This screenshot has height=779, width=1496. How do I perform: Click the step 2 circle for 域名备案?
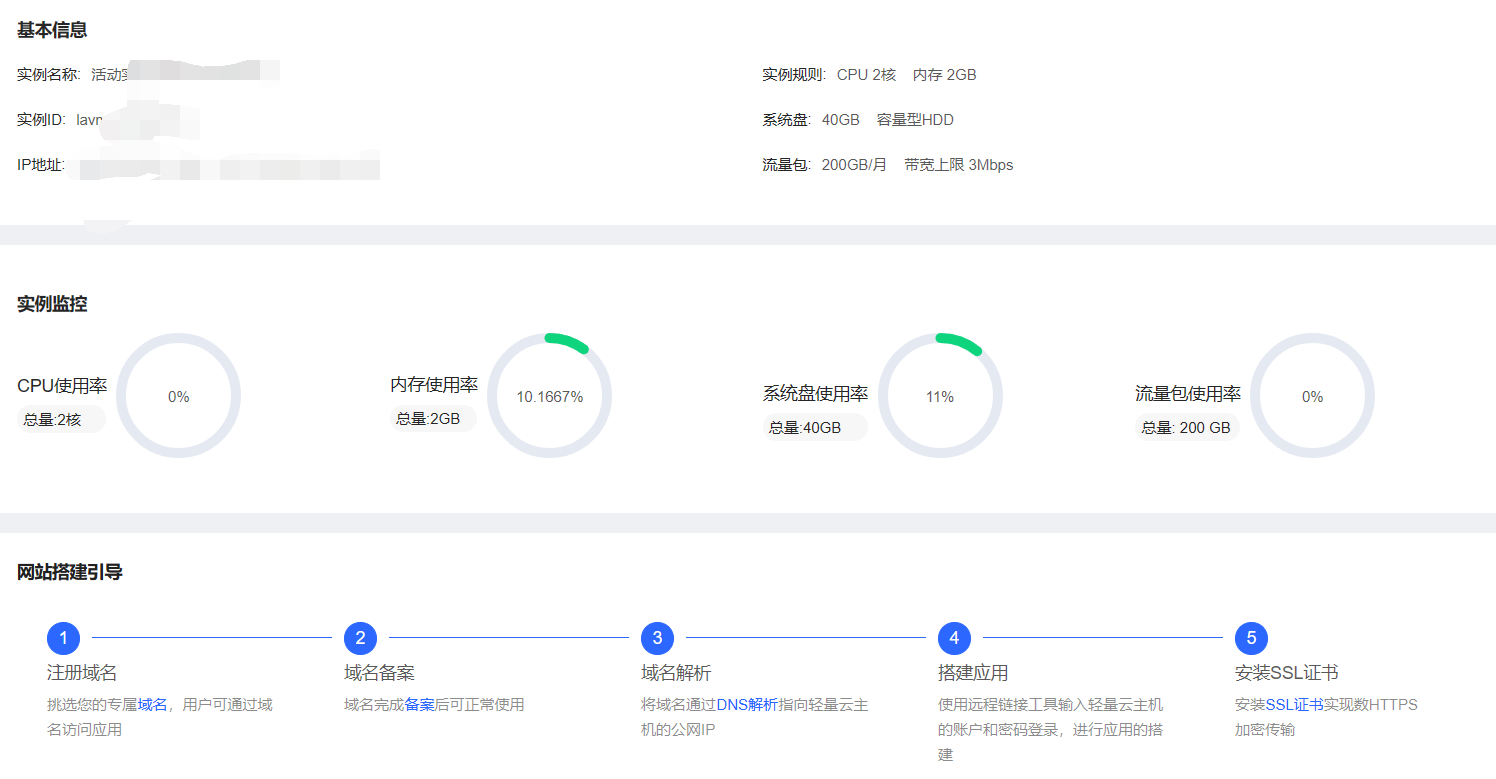click(360, 638)
